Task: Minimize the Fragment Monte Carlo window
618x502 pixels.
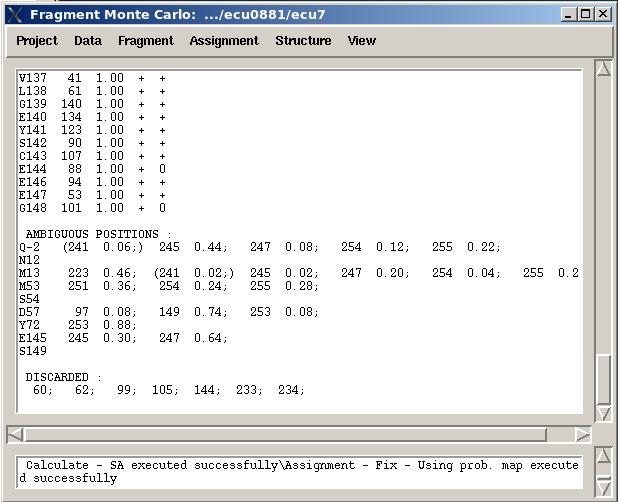Action: click(x=569, y=14)
